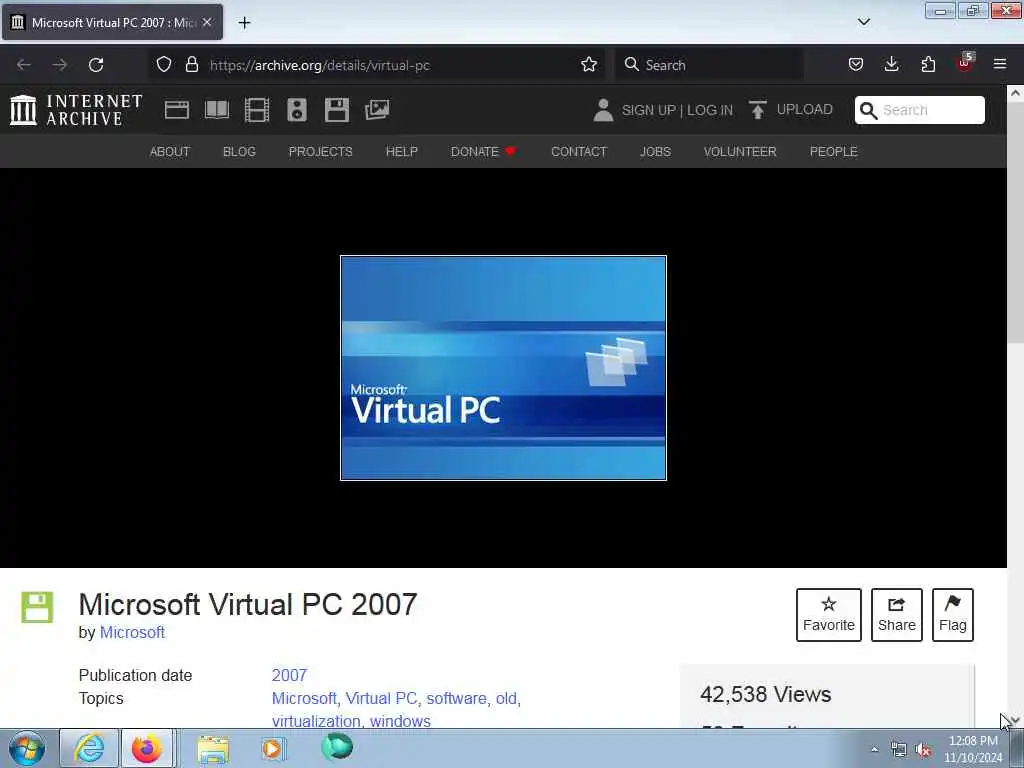Click the magnifier in the Archive search box

click(x=868, y=110)
